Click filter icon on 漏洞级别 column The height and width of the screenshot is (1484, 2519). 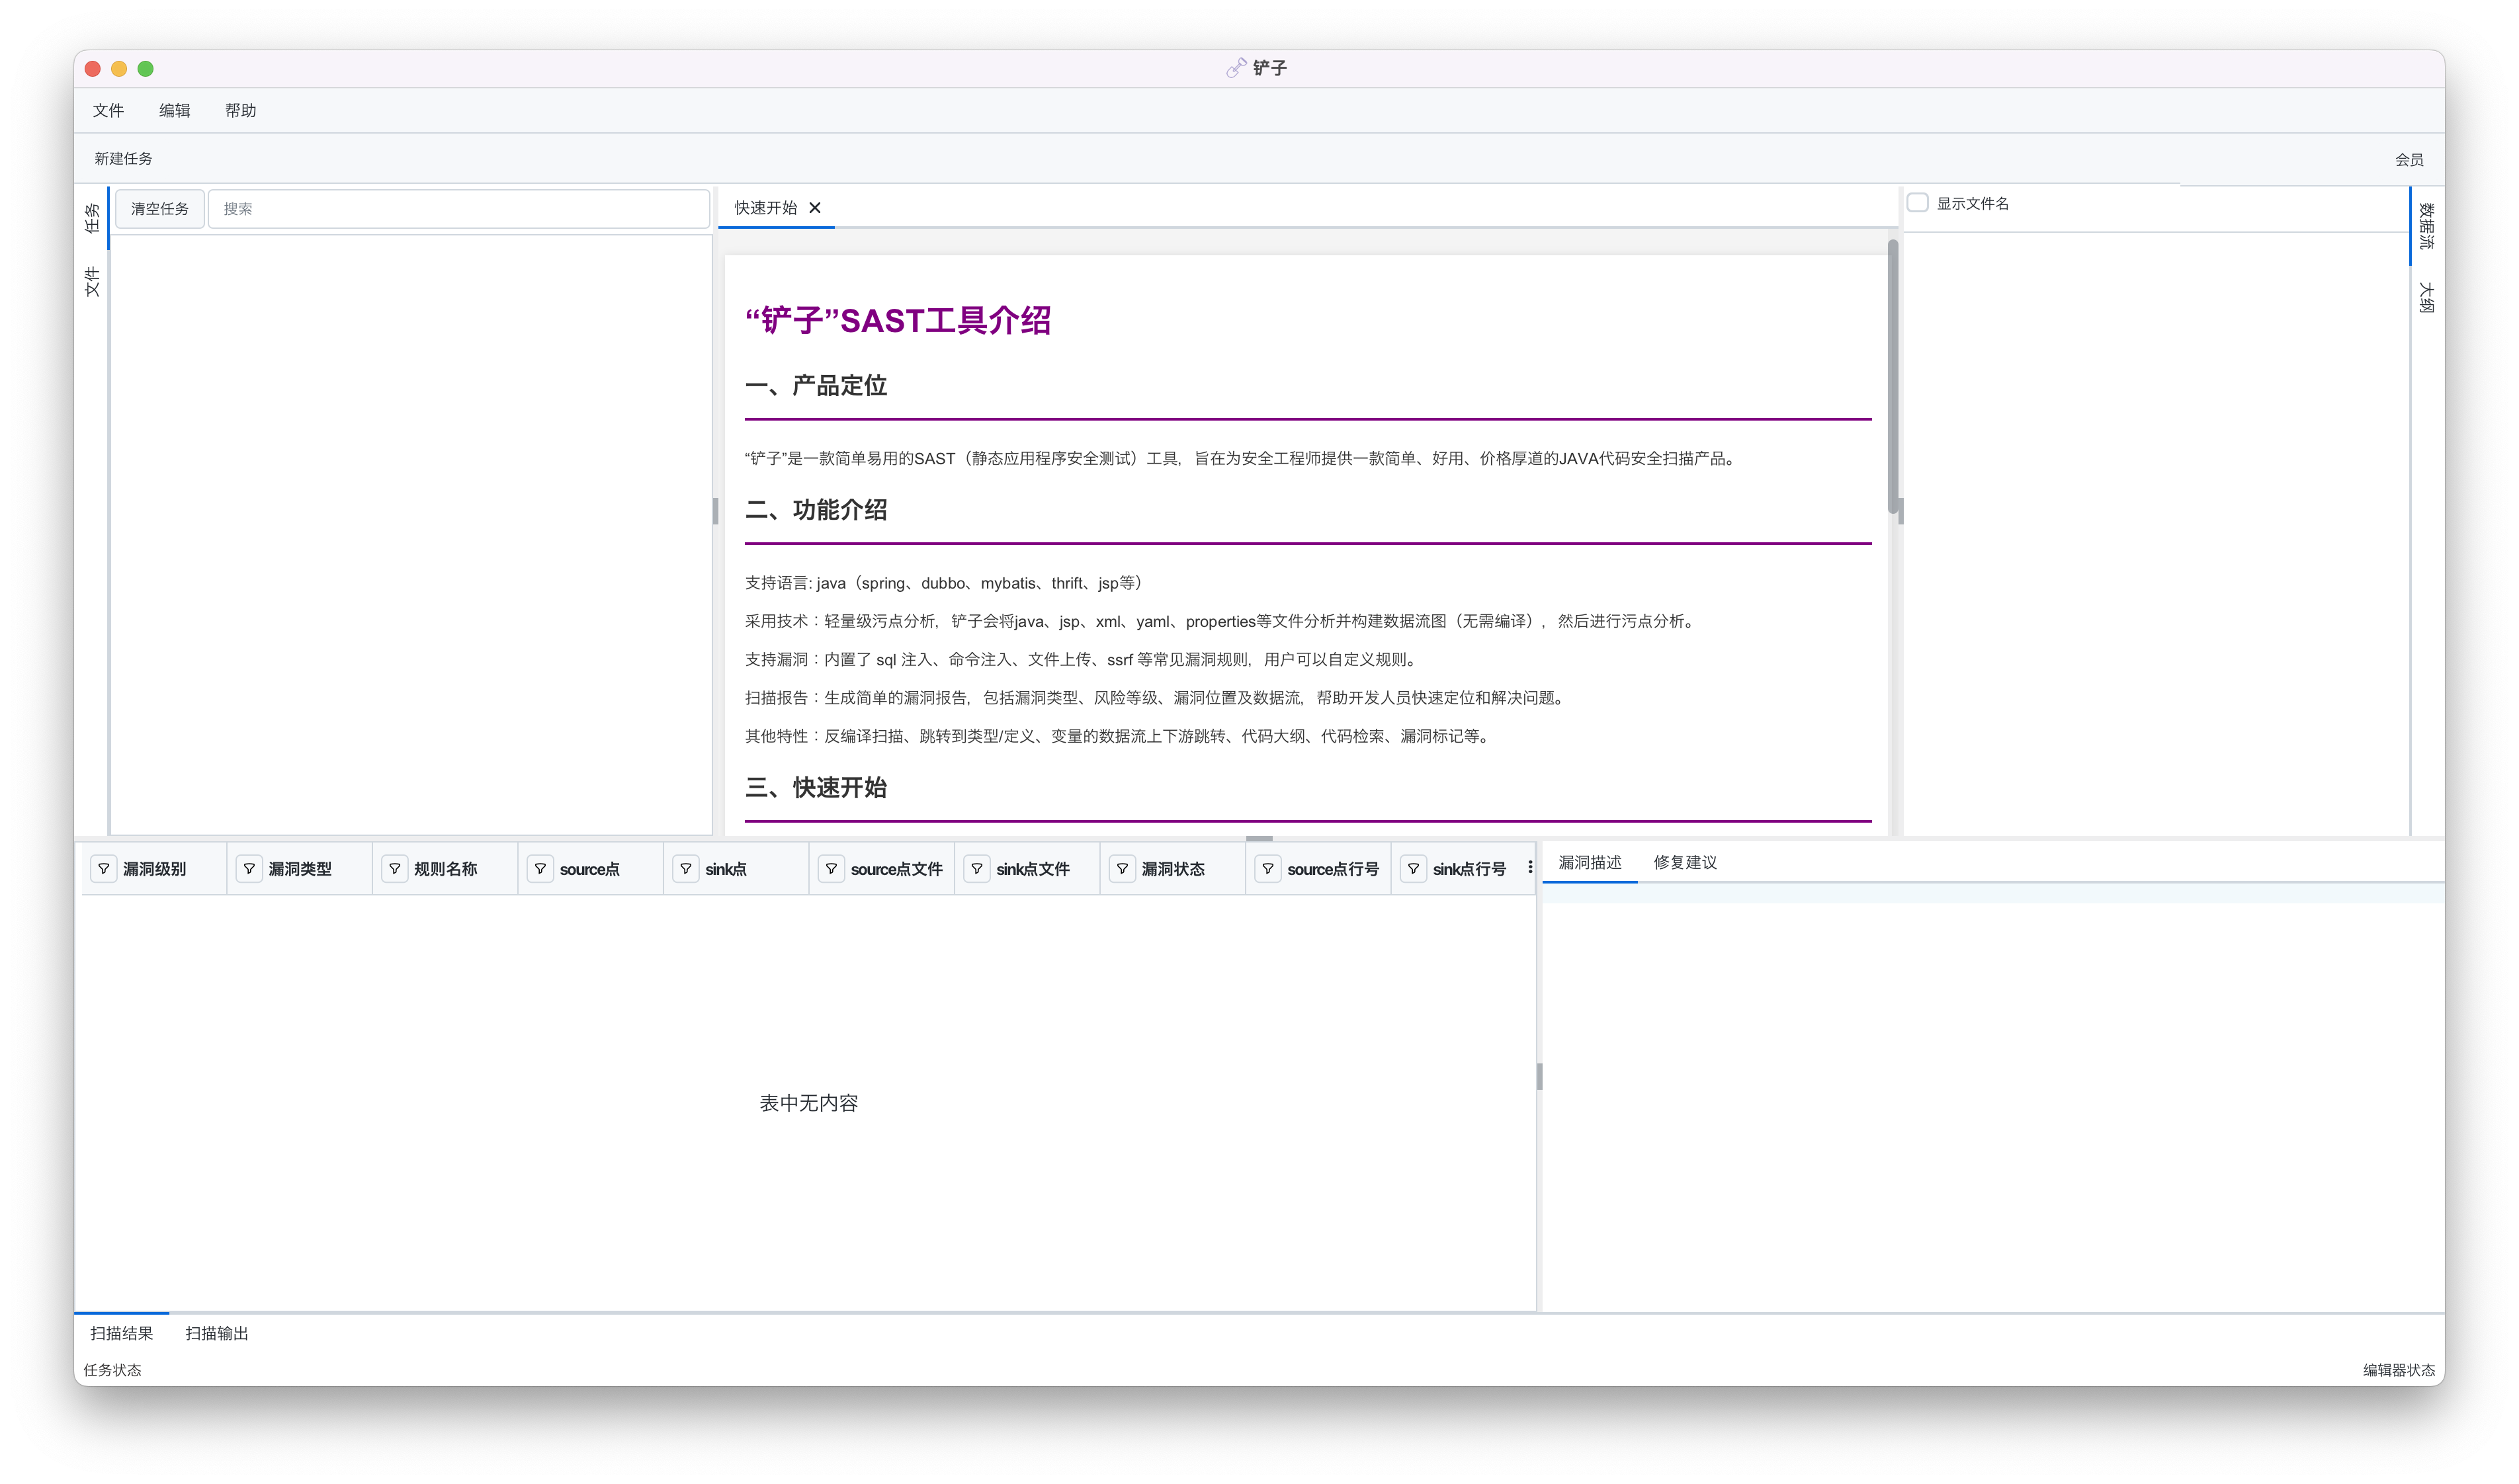(x=104, y=869)
